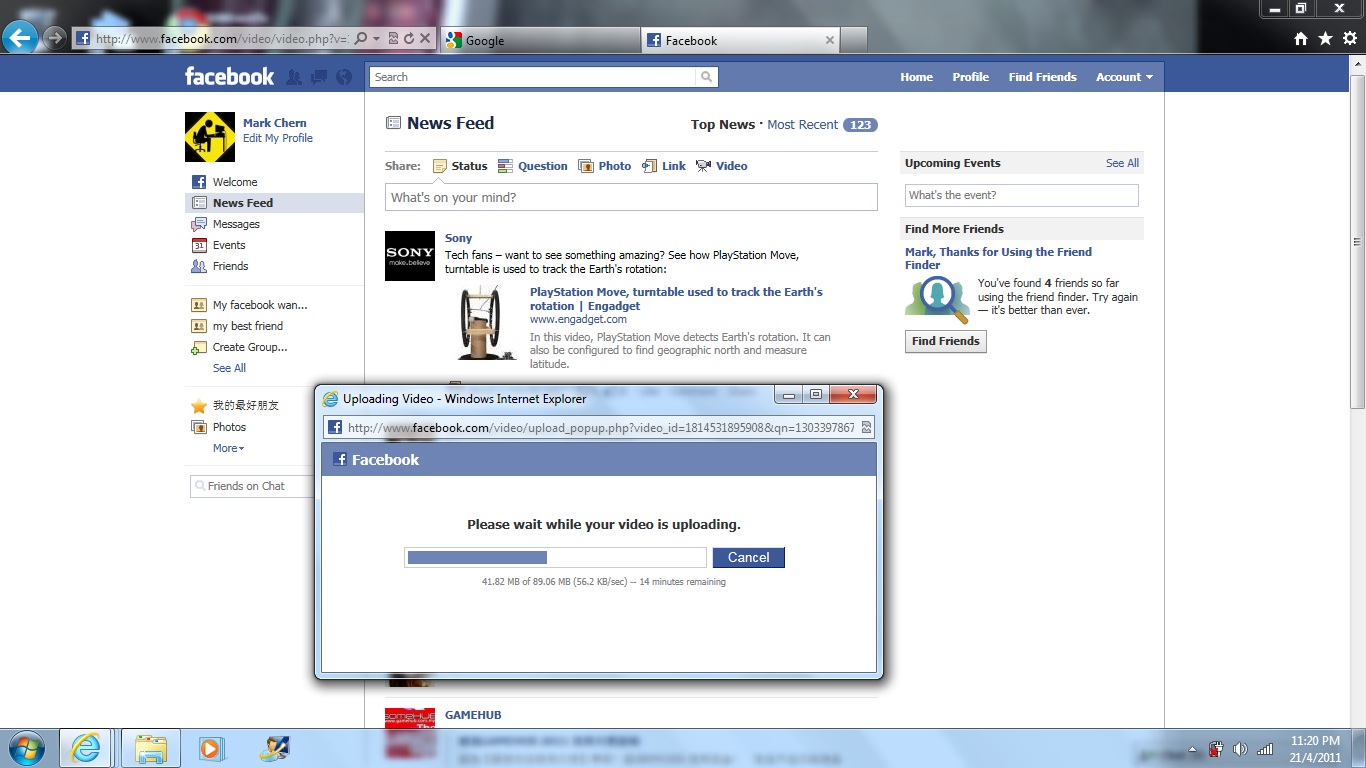Click the What's on your mind box

pyautogui.click(x=631, y=197)
